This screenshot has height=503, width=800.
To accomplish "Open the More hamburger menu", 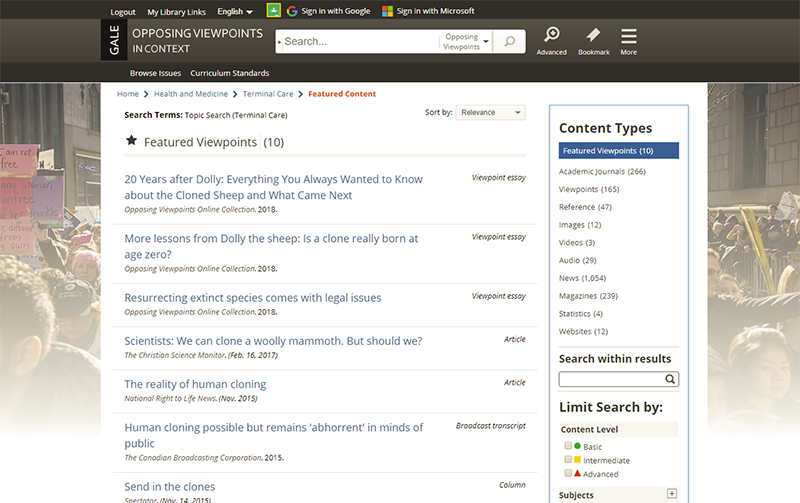I will (629, 36).
